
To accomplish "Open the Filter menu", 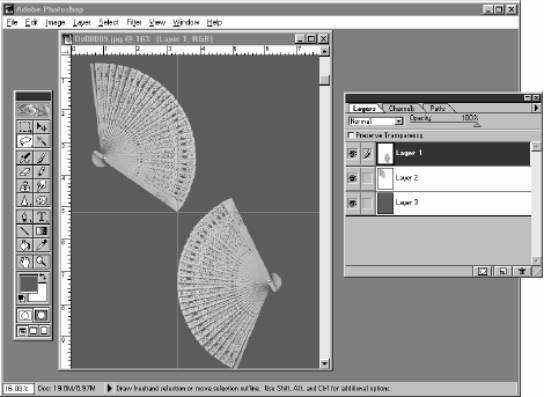I will point(134,23).
